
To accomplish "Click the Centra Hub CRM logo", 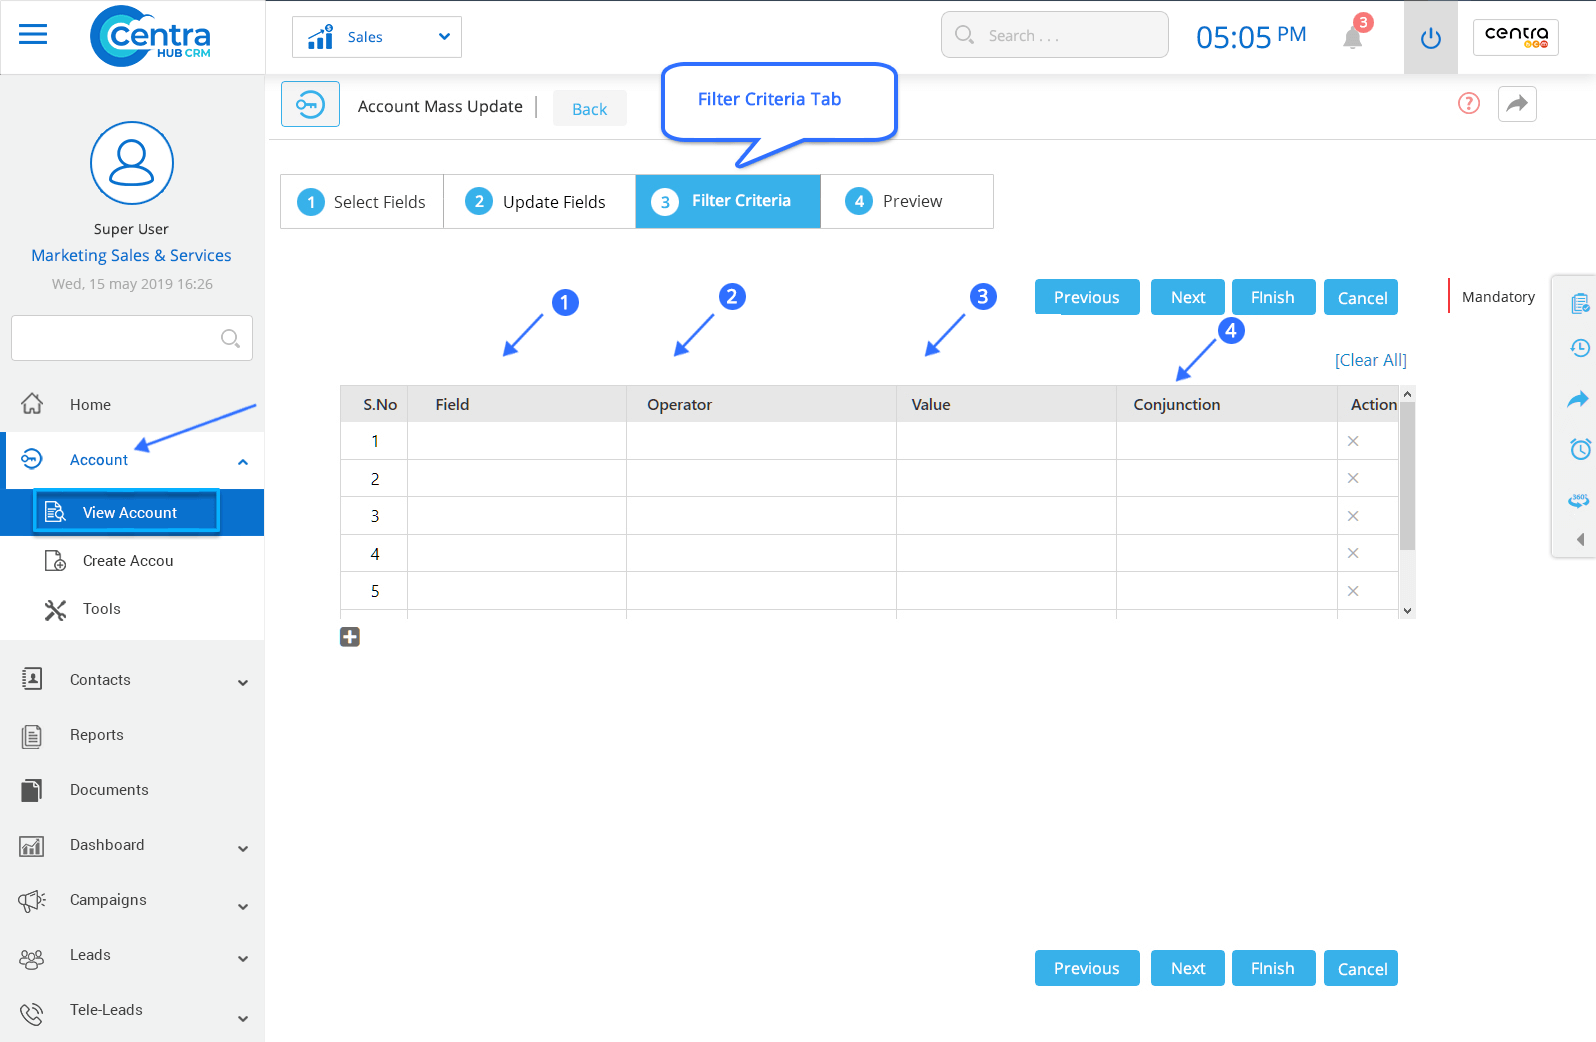I will [x=151, y=37].
